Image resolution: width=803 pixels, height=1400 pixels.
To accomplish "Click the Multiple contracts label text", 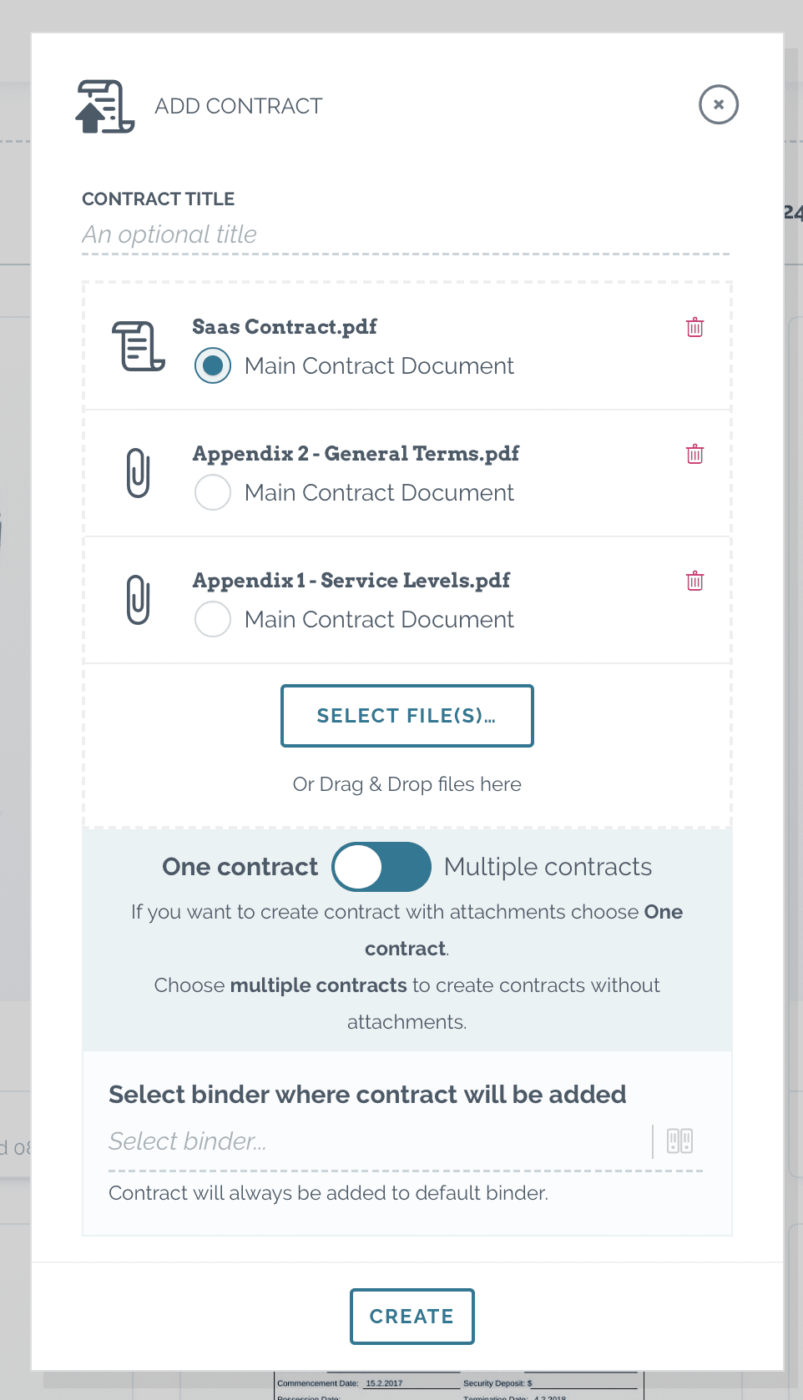I will coord(547,867).
